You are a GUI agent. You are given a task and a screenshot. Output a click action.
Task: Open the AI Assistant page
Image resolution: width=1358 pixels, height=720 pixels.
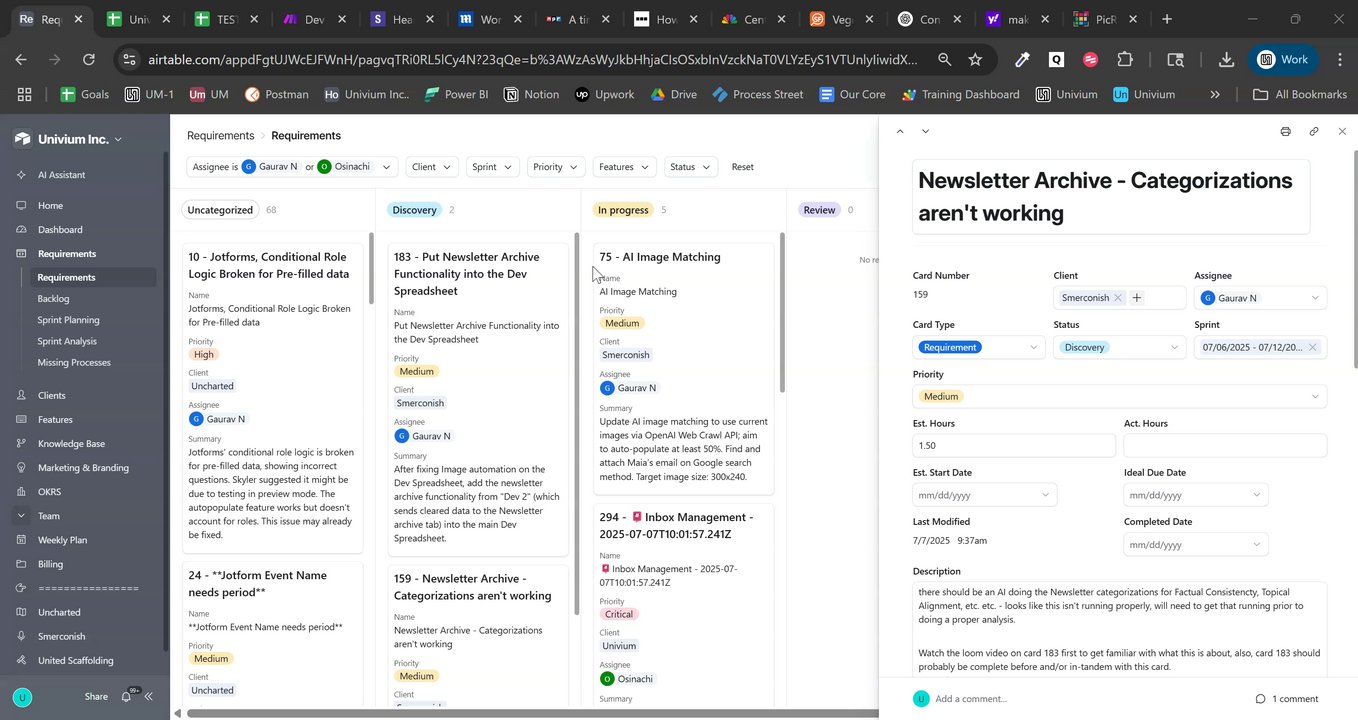point(61,175)
